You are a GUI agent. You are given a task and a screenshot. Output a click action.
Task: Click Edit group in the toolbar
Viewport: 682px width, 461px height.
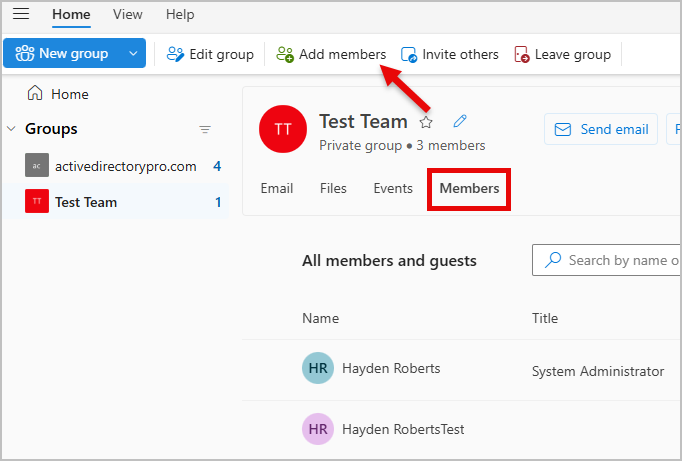[210, 54]
